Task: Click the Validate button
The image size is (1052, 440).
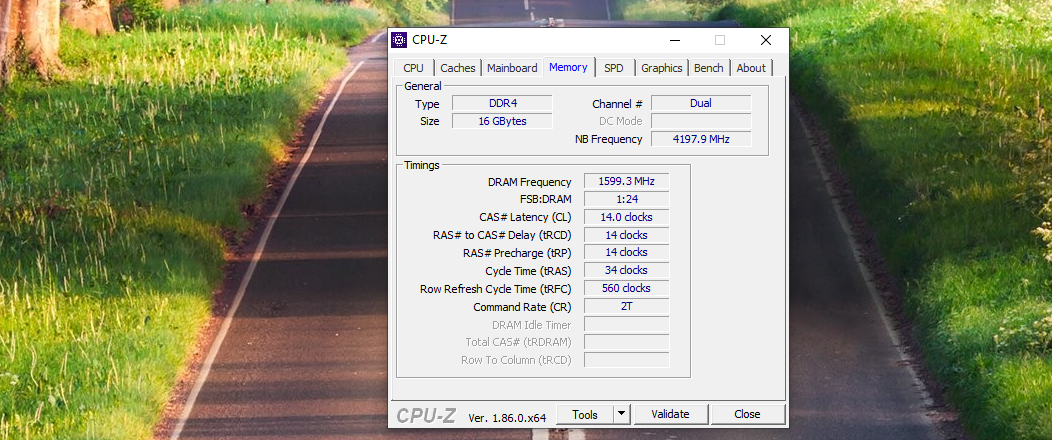Action: [670, 415]
